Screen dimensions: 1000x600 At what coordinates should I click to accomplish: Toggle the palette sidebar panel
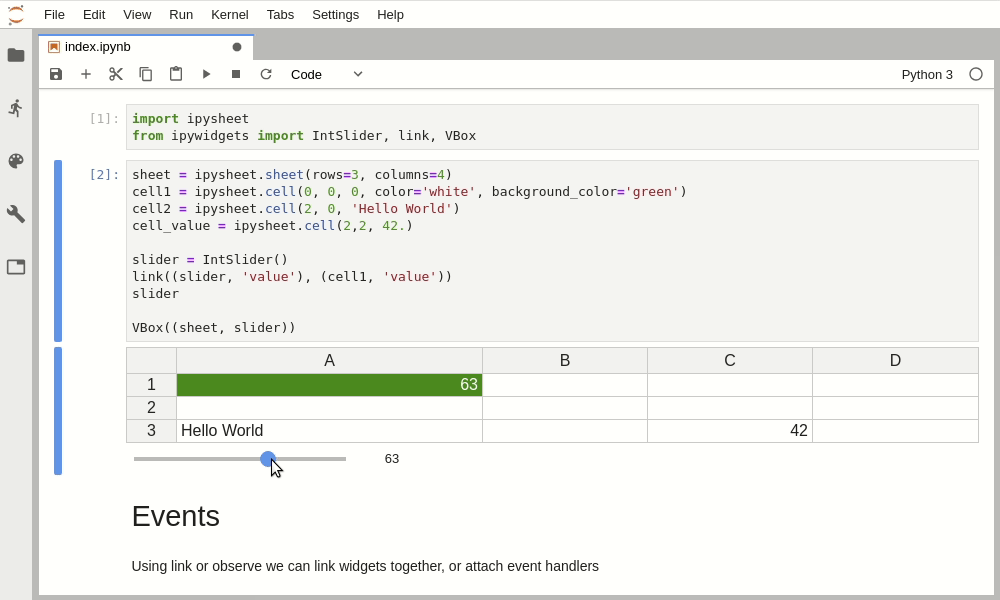(16, 161)
